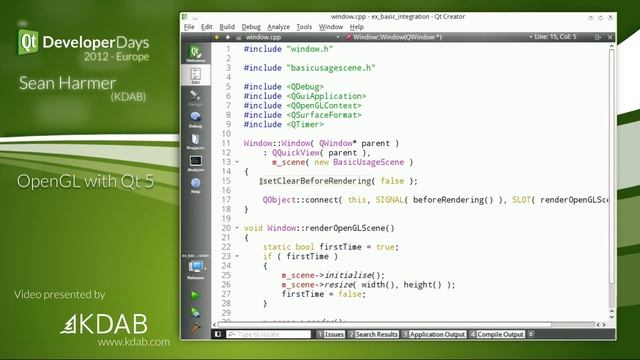Open the Release build target selector

[196, 268]
